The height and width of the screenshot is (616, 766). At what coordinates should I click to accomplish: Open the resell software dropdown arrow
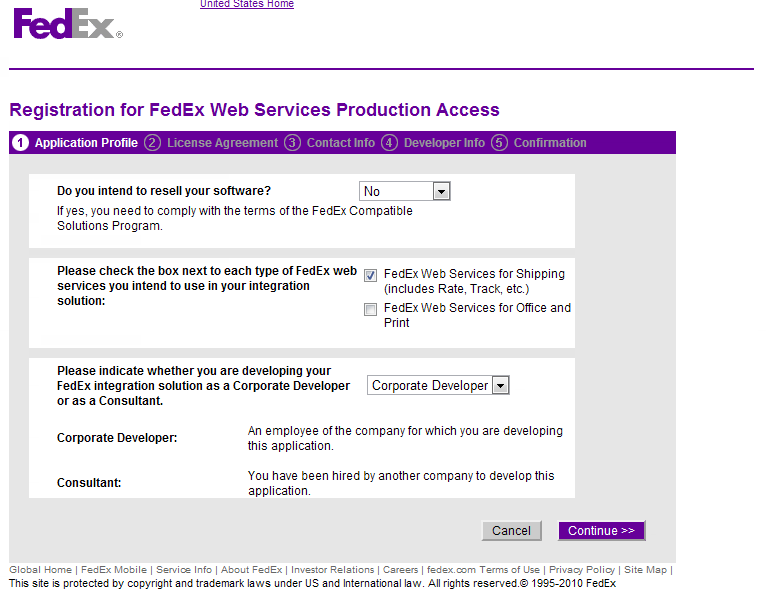point(441,191)
